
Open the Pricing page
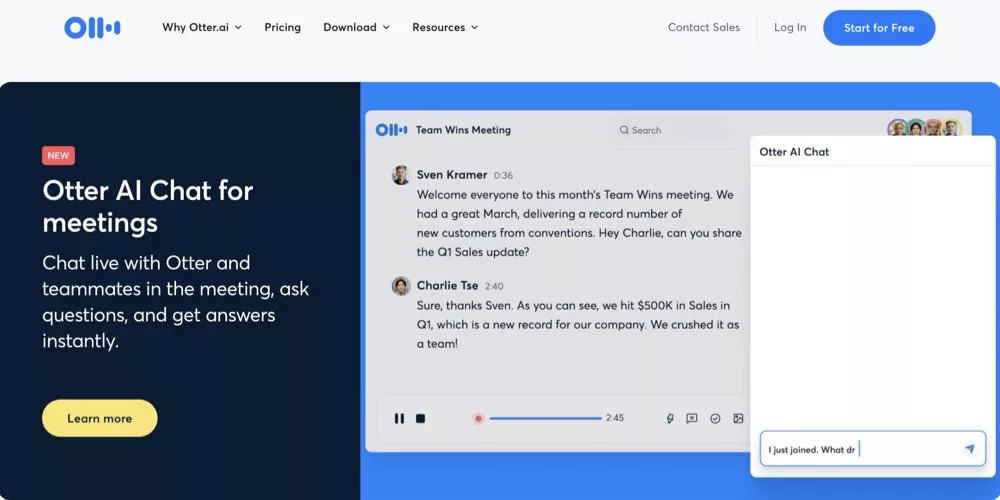click(x=283, y=27)
